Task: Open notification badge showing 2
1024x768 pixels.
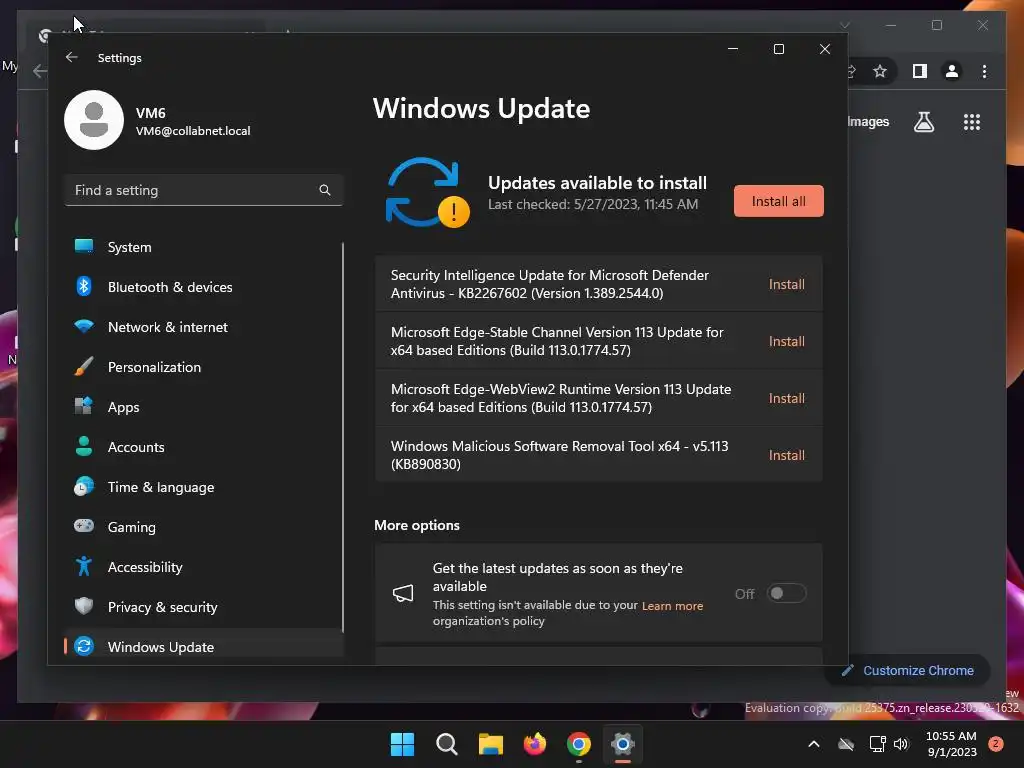Action: (x=996, y=744)
